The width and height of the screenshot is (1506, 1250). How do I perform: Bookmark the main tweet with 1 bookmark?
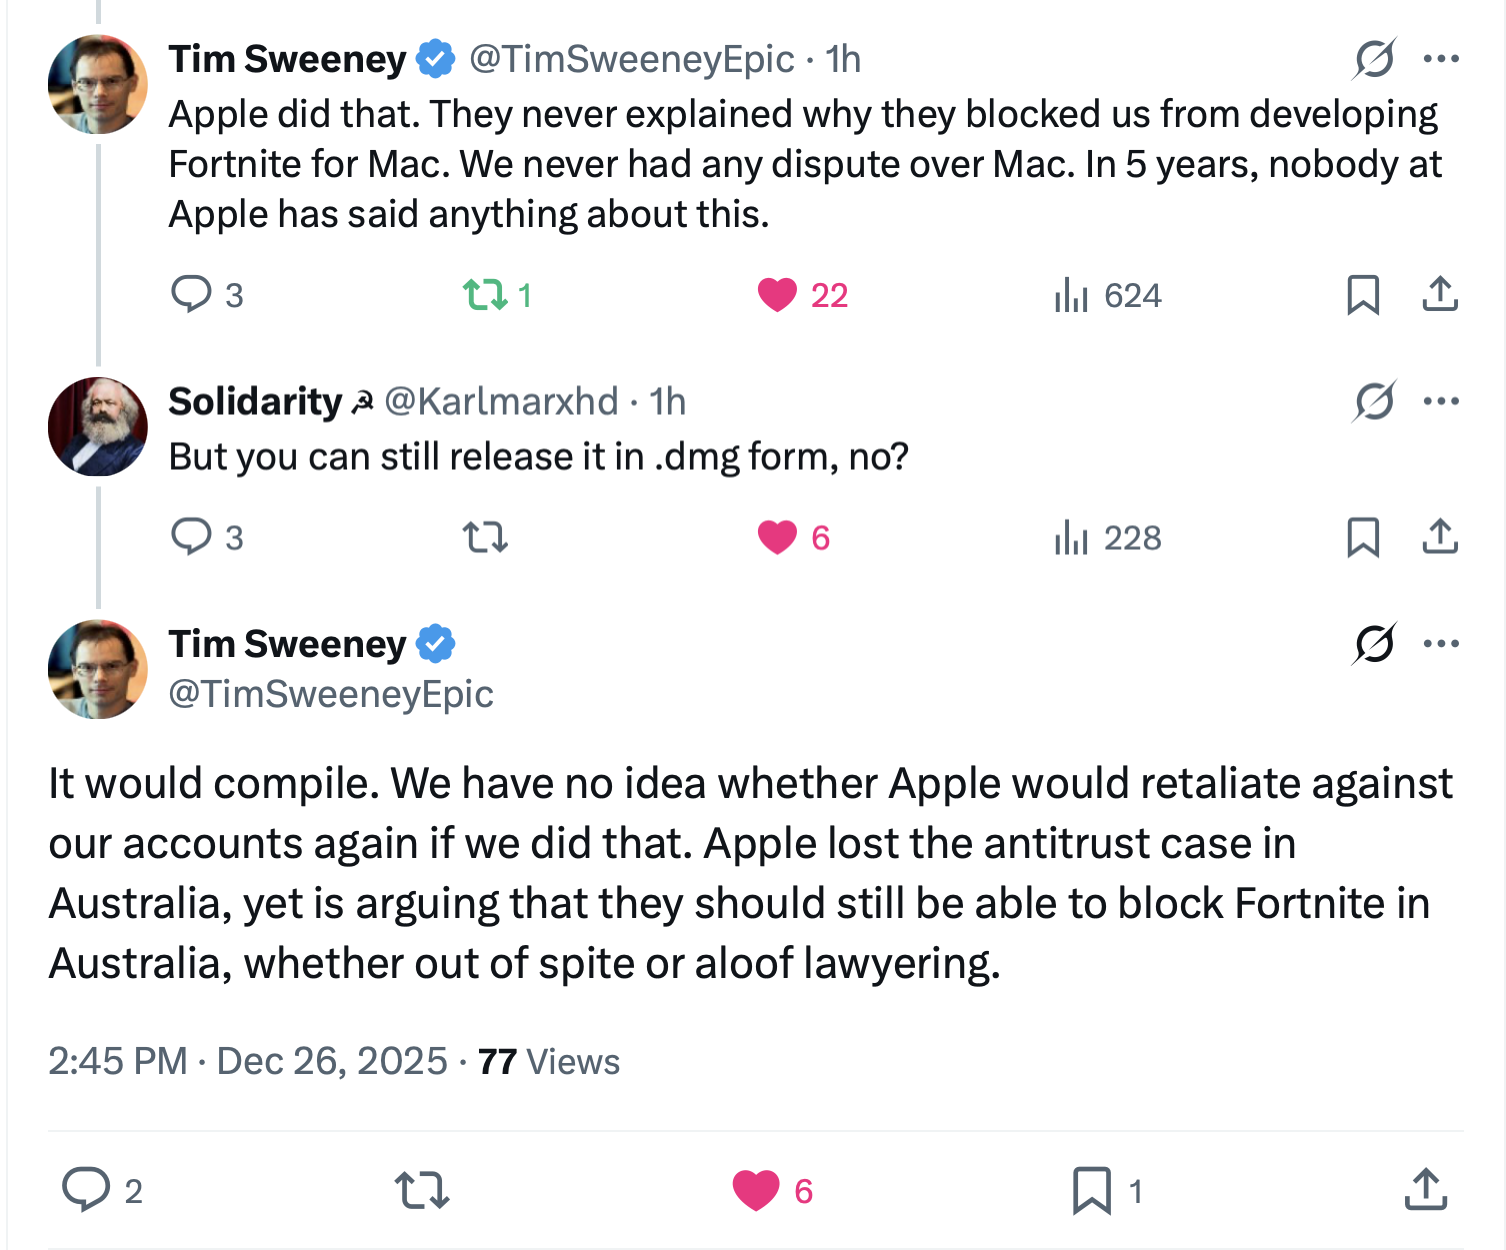[x=1091, y=1190]
